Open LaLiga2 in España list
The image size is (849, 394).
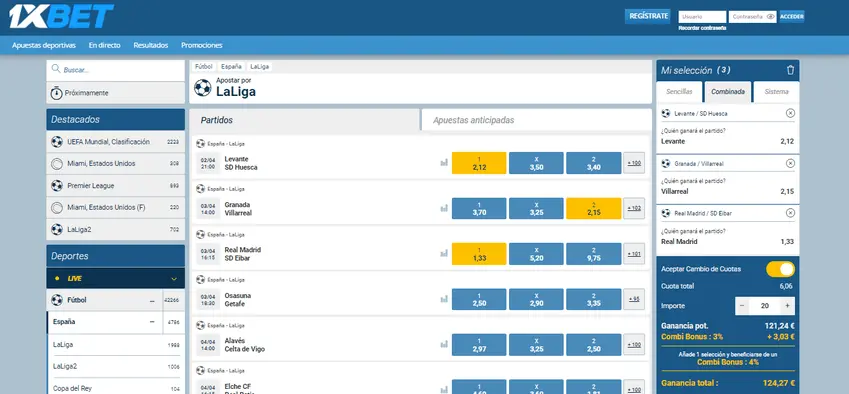116,366
